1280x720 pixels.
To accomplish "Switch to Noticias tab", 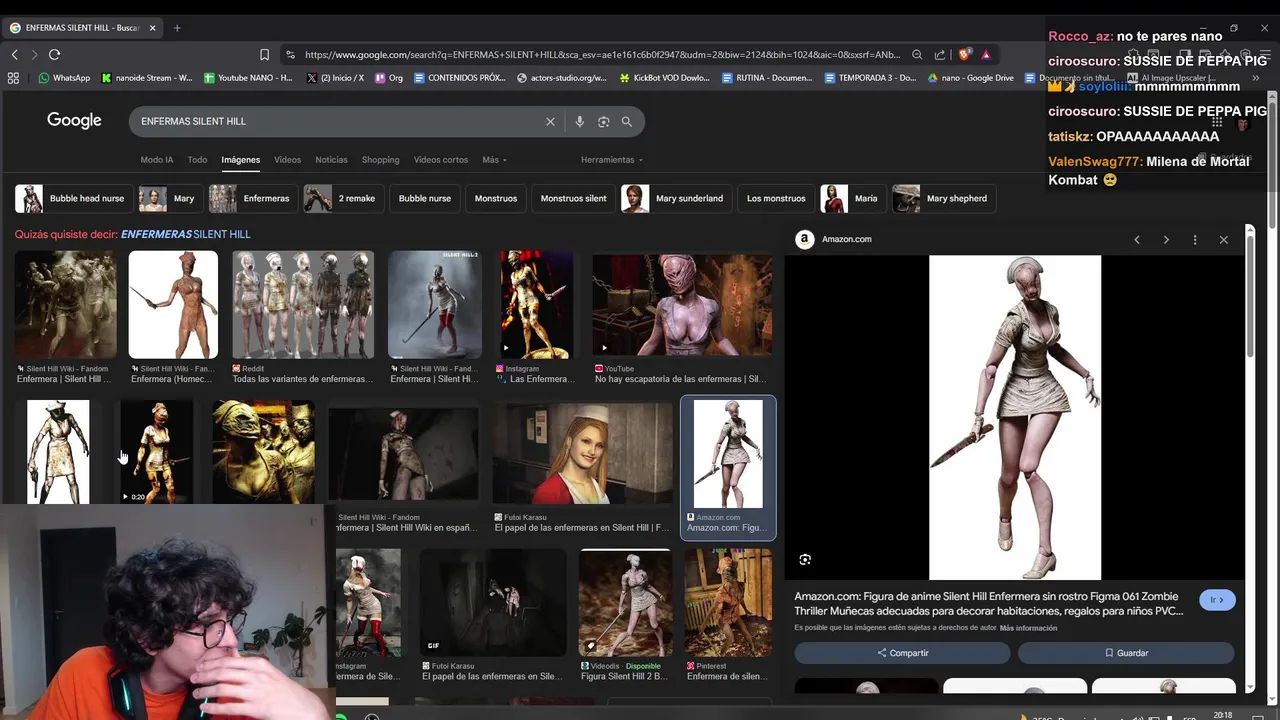I will coord(332,160).
